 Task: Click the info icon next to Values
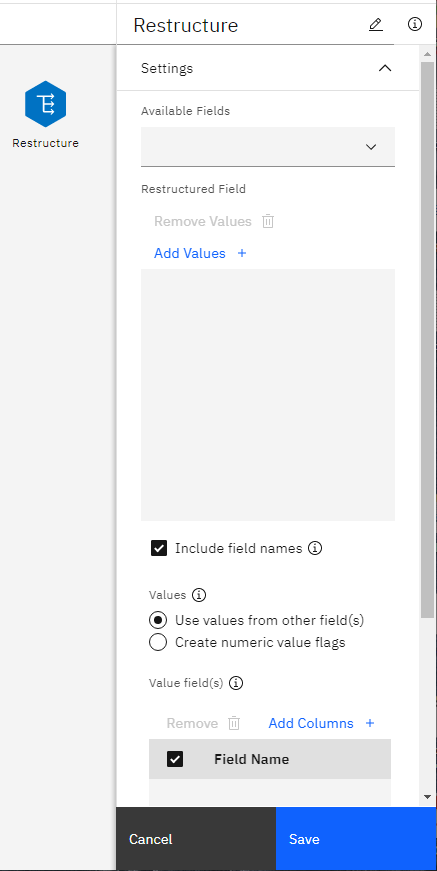pyautogui.click(x=199, y=595)
